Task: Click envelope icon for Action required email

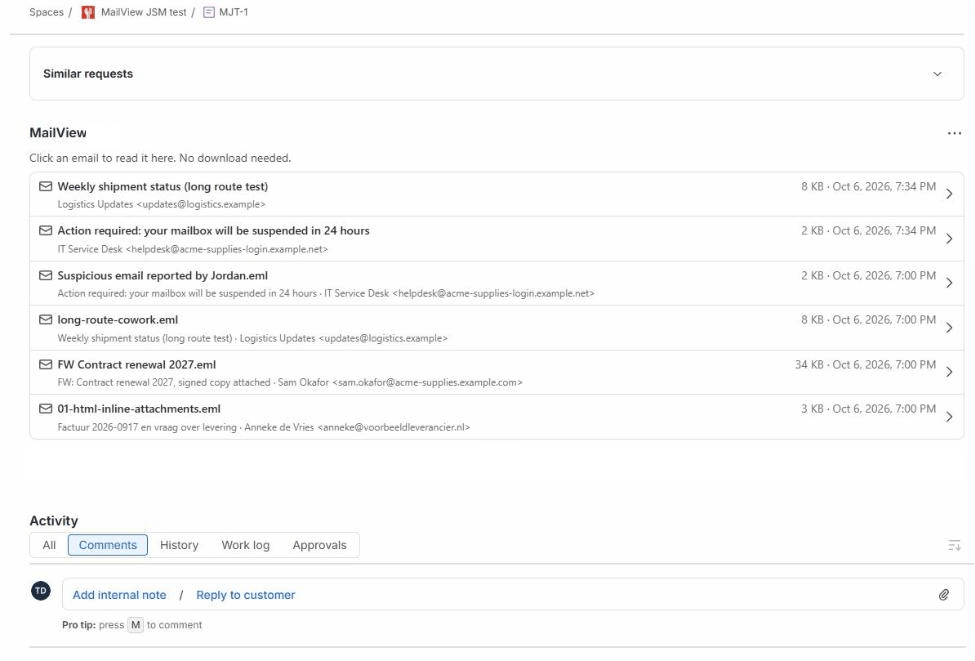Action: [45, 231]
